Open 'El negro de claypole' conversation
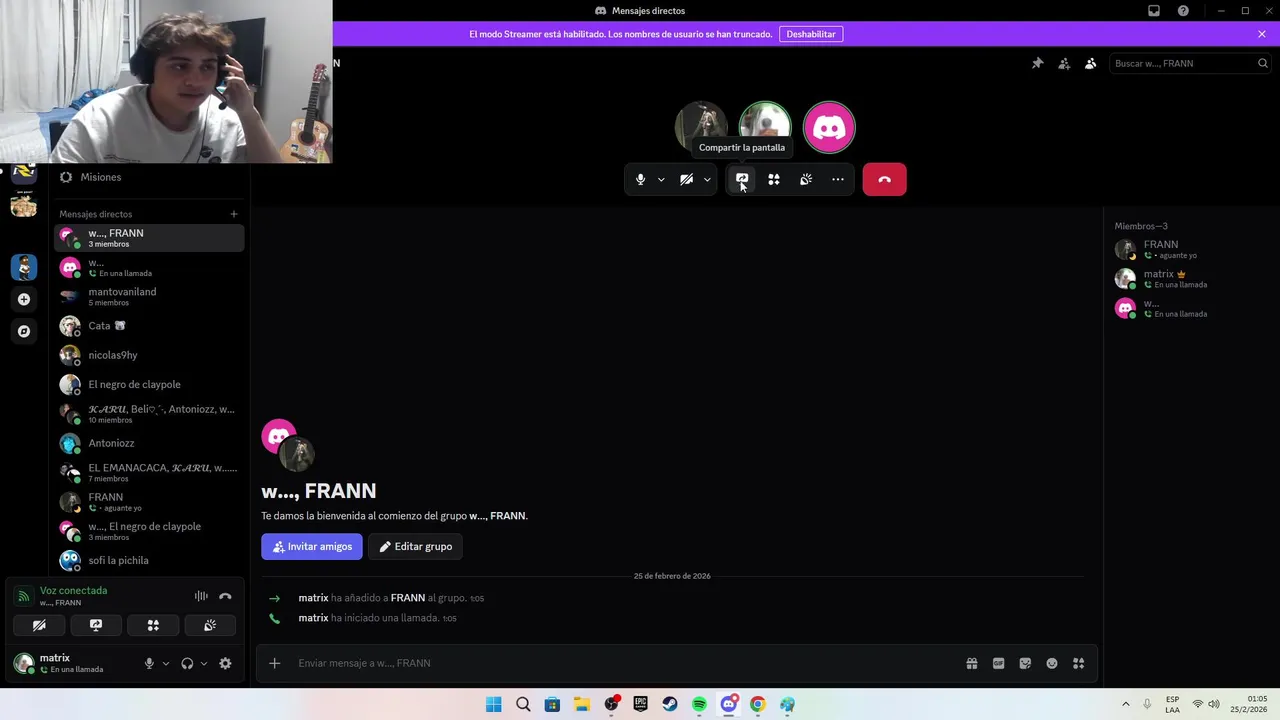1280x720 pixels. [149, 384]
